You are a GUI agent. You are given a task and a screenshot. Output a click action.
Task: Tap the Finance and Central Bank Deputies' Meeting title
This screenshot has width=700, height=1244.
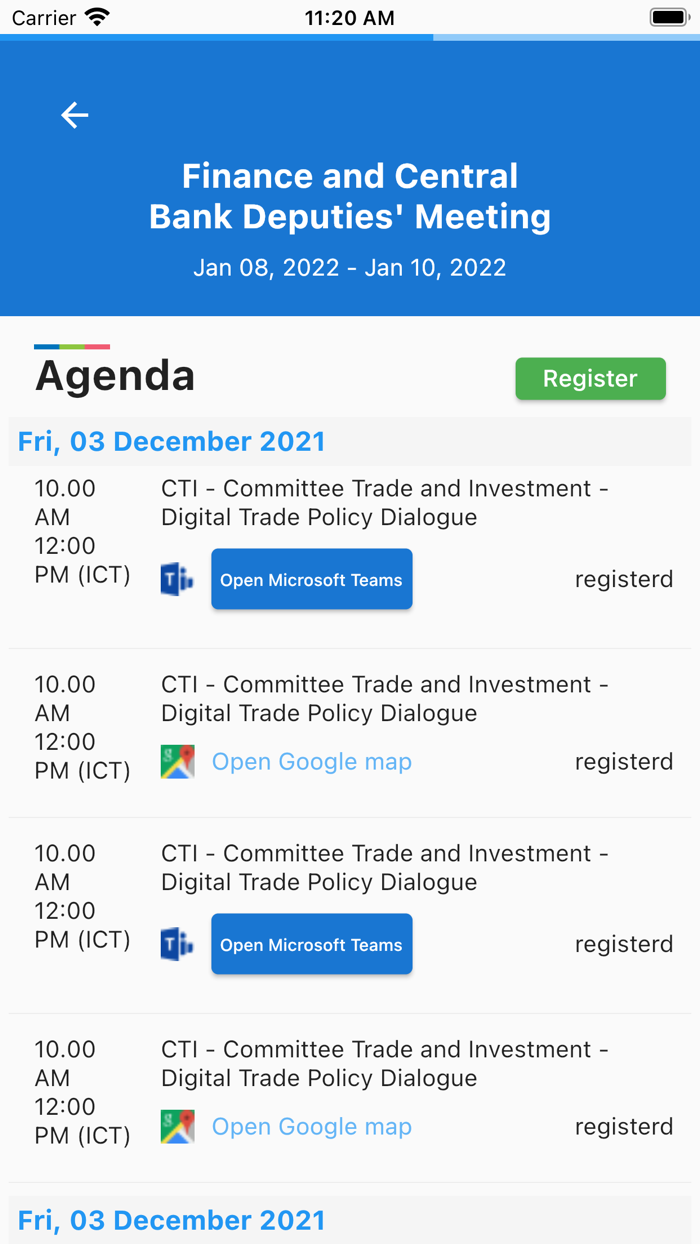tap(350, 196)
